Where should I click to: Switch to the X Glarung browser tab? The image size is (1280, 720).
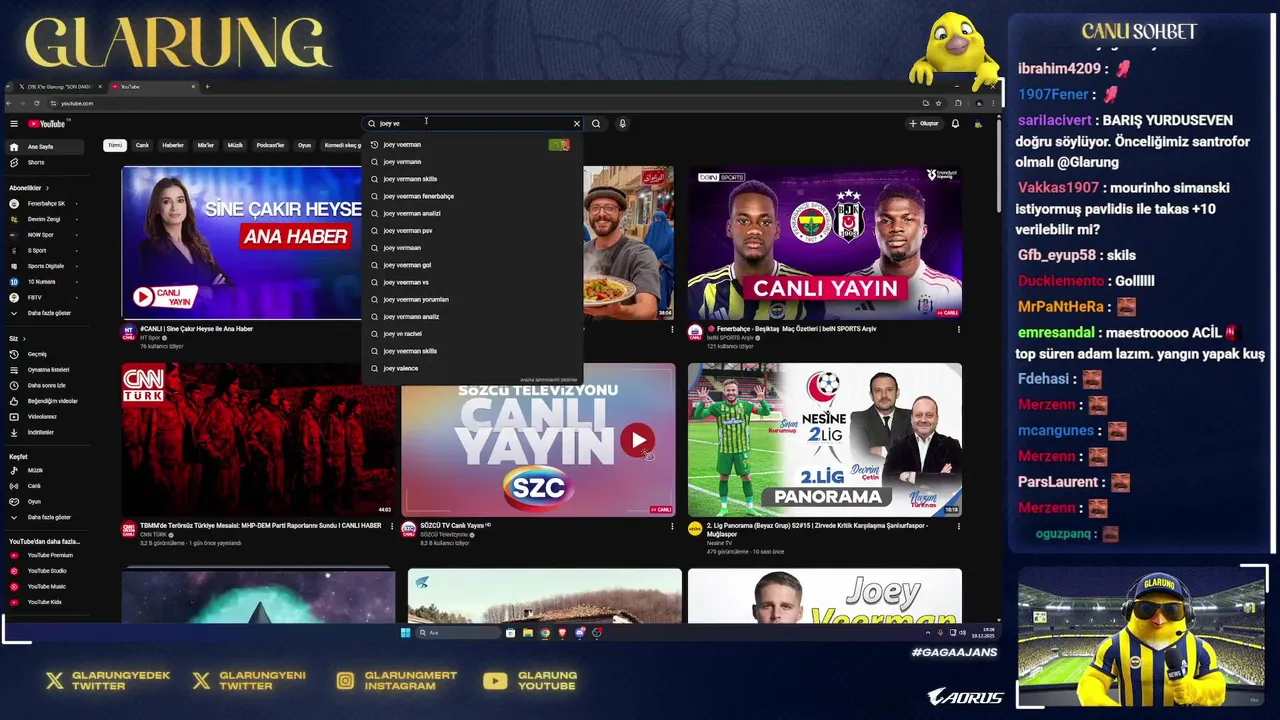(x=58, y=87)
